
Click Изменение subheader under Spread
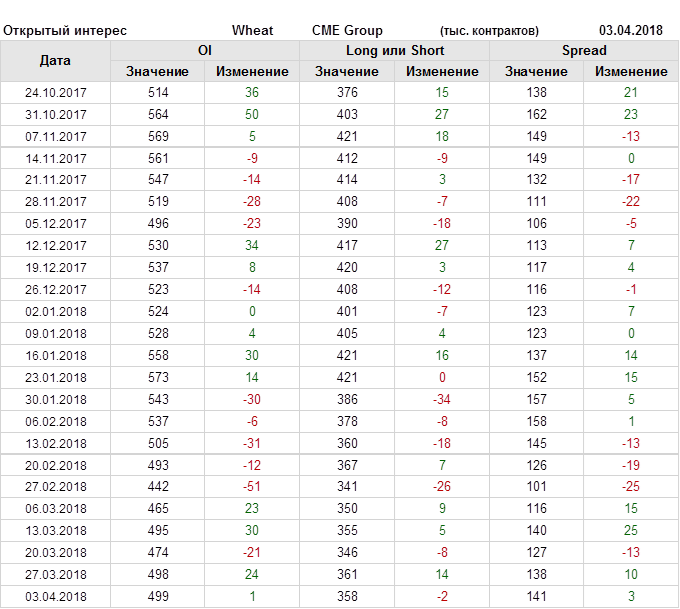point(631,71)
